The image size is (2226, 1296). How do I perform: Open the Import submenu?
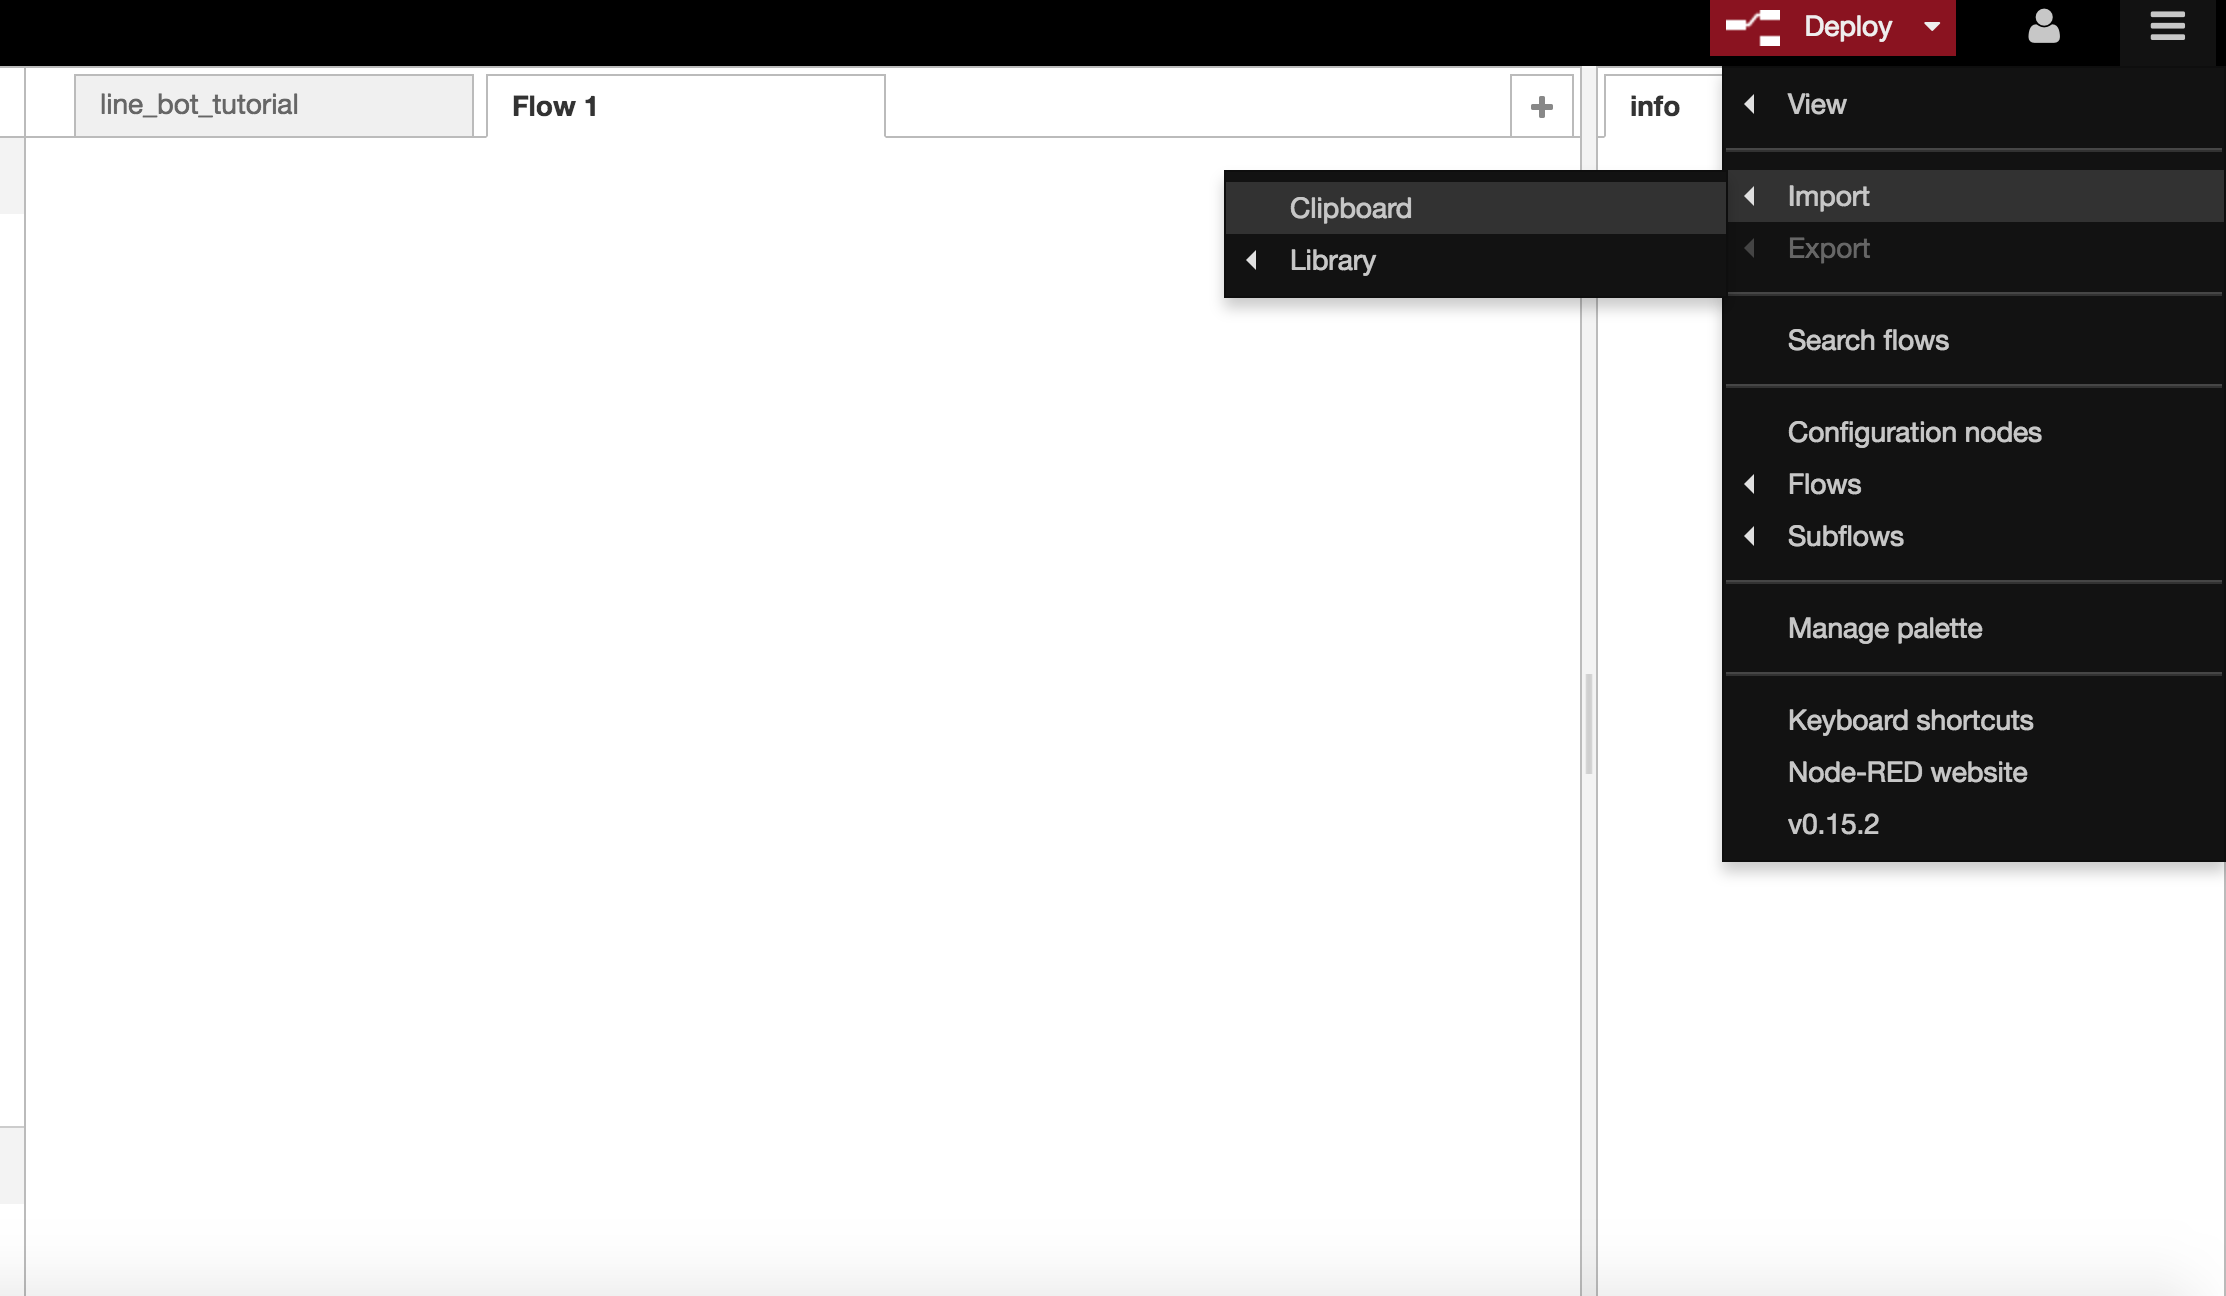point(1973,196)
